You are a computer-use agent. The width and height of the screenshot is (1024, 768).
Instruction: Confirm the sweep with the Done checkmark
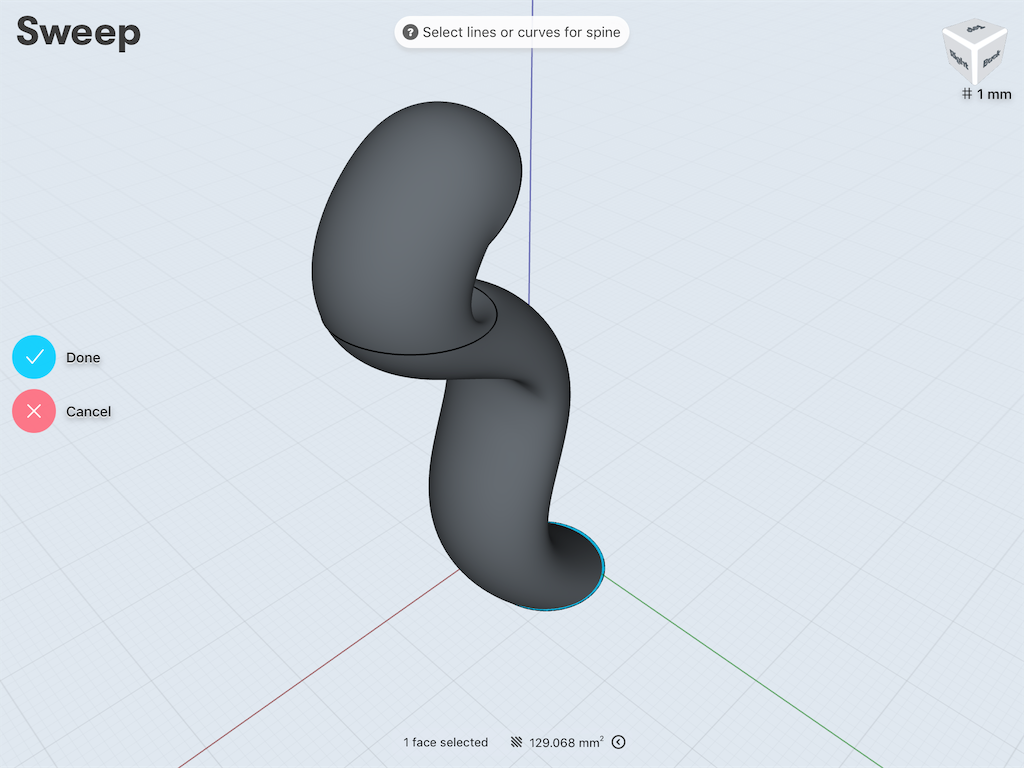pos(34,357)
